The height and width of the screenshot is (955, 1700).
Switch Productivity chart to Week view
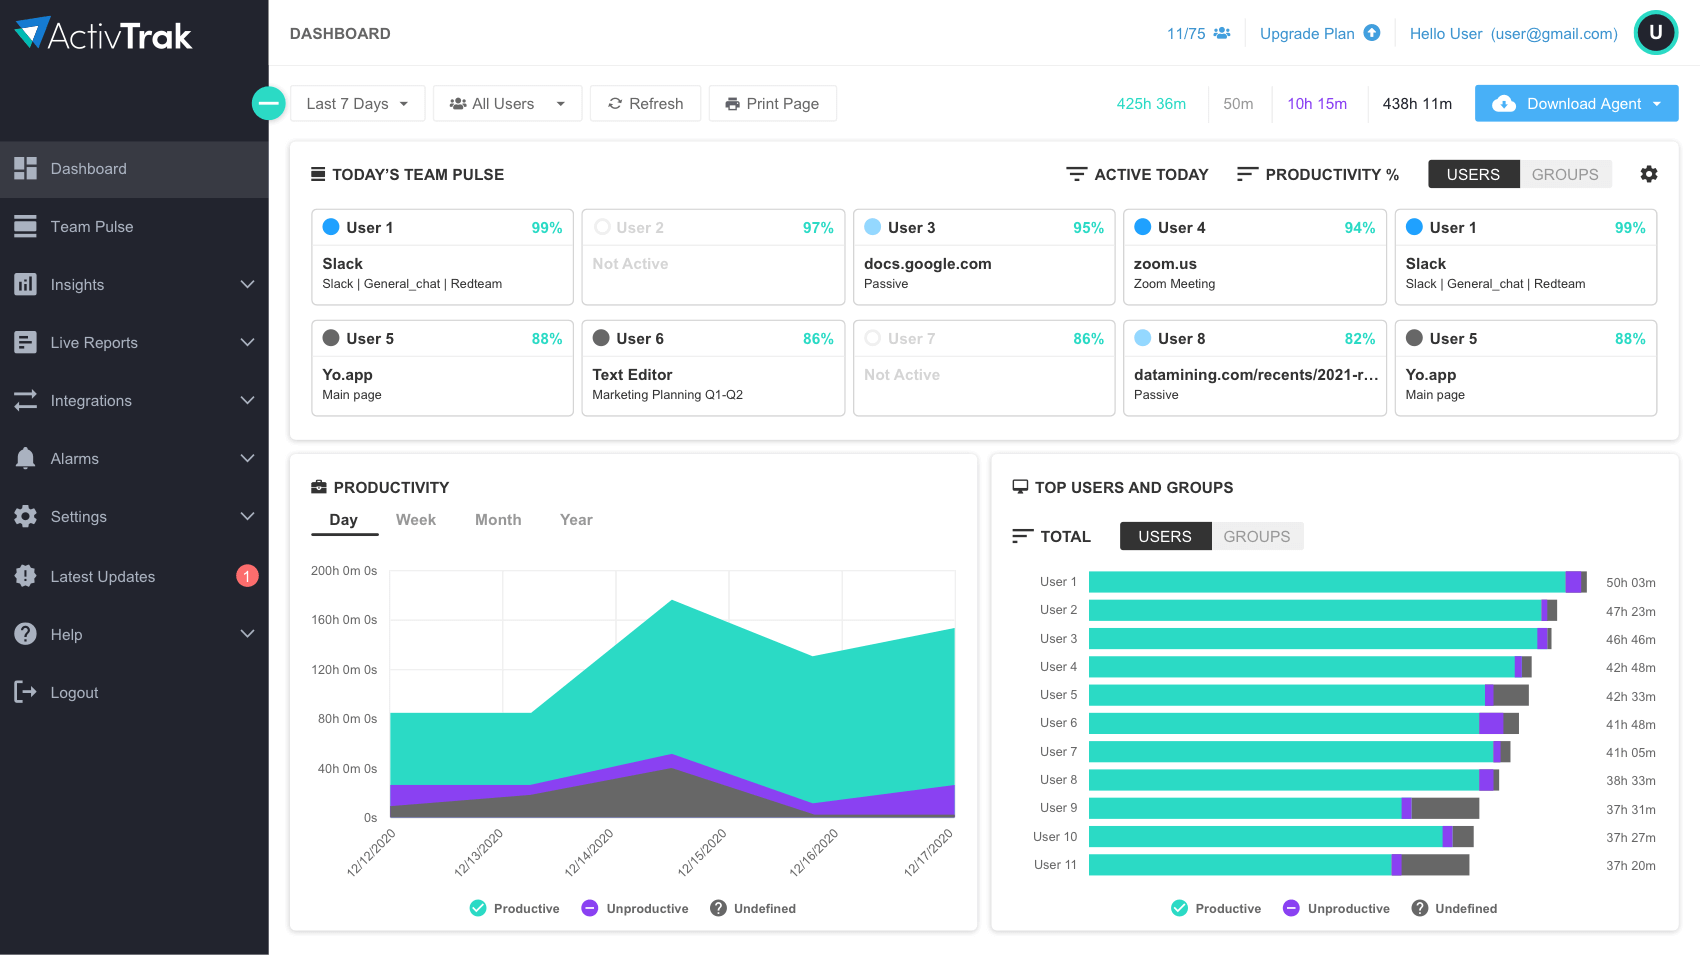pos(416,519)
